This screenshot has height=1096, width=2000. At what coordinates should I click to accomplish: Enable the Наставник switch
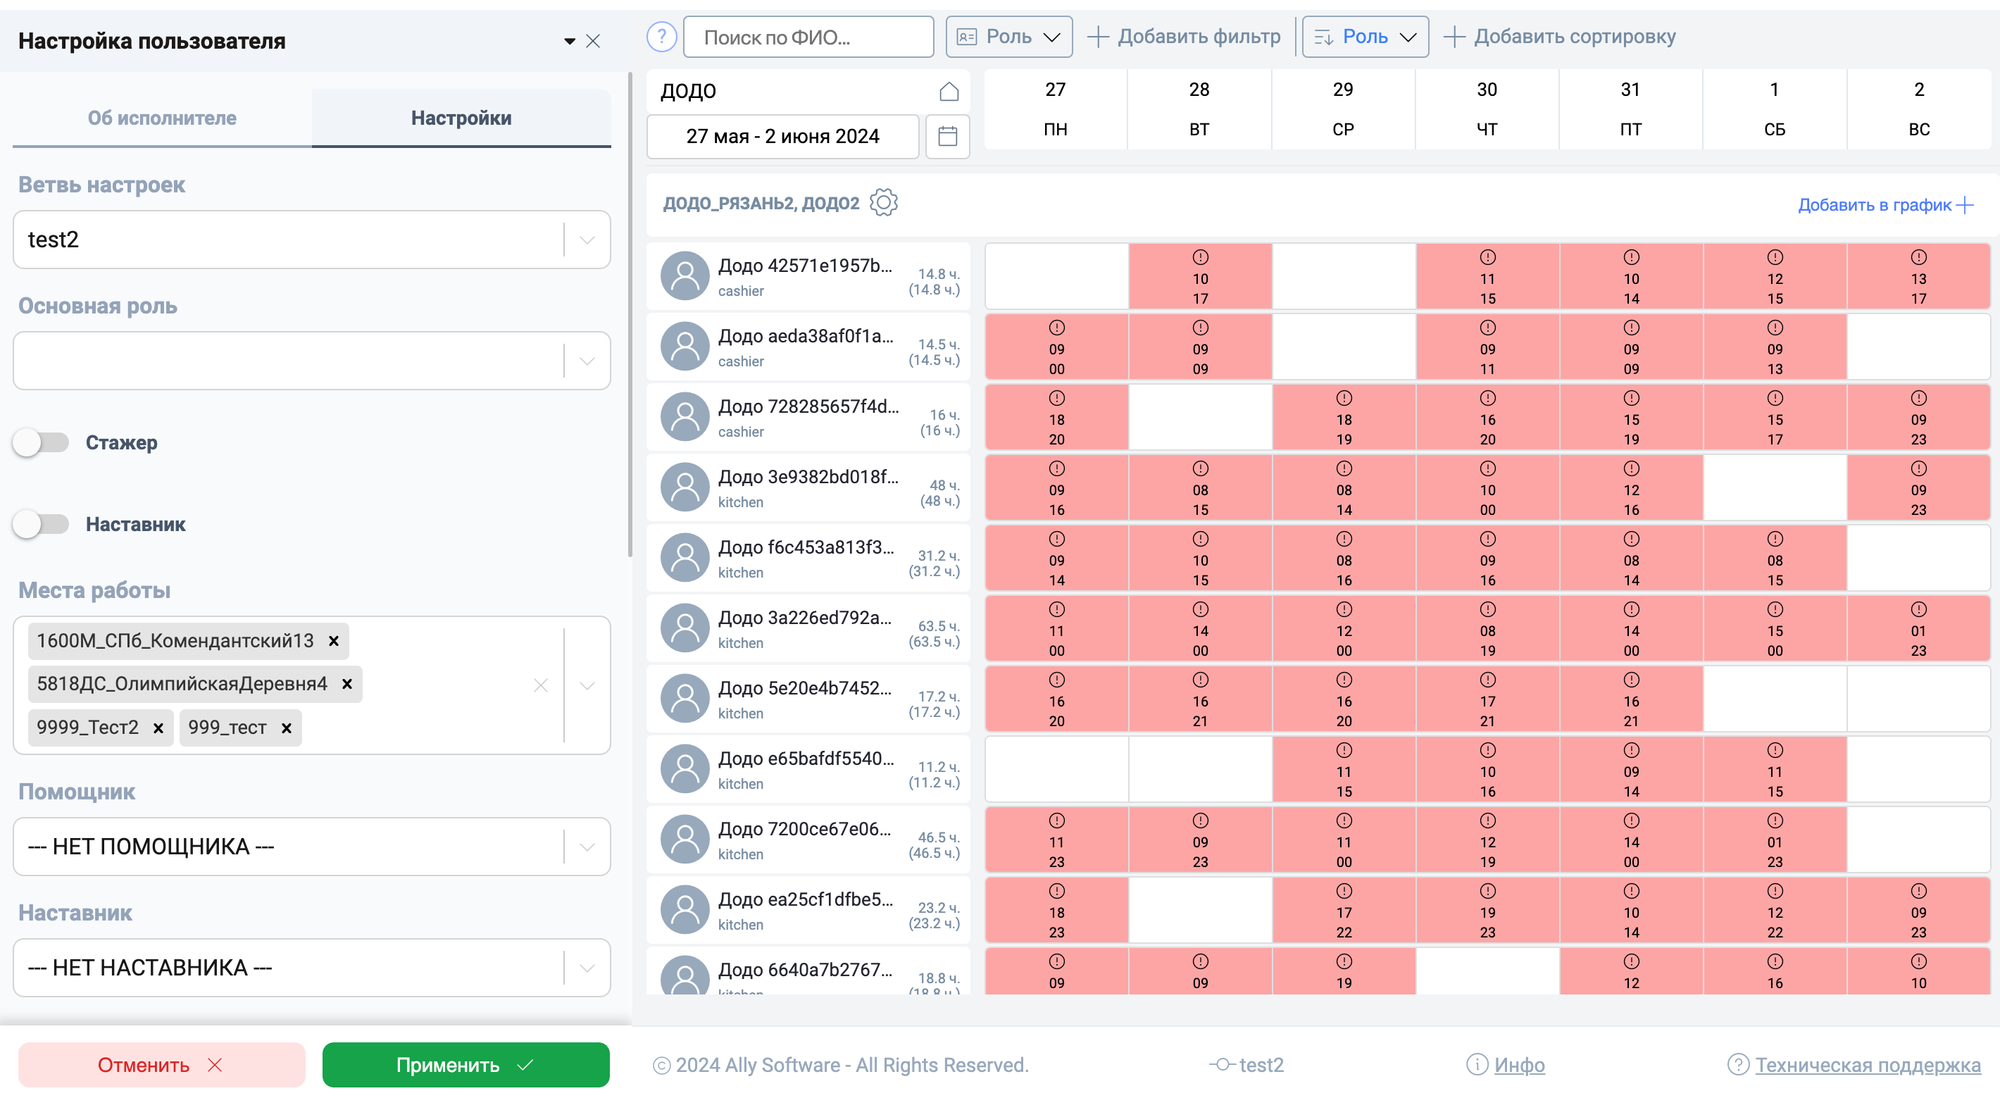[x=41, y=524]
